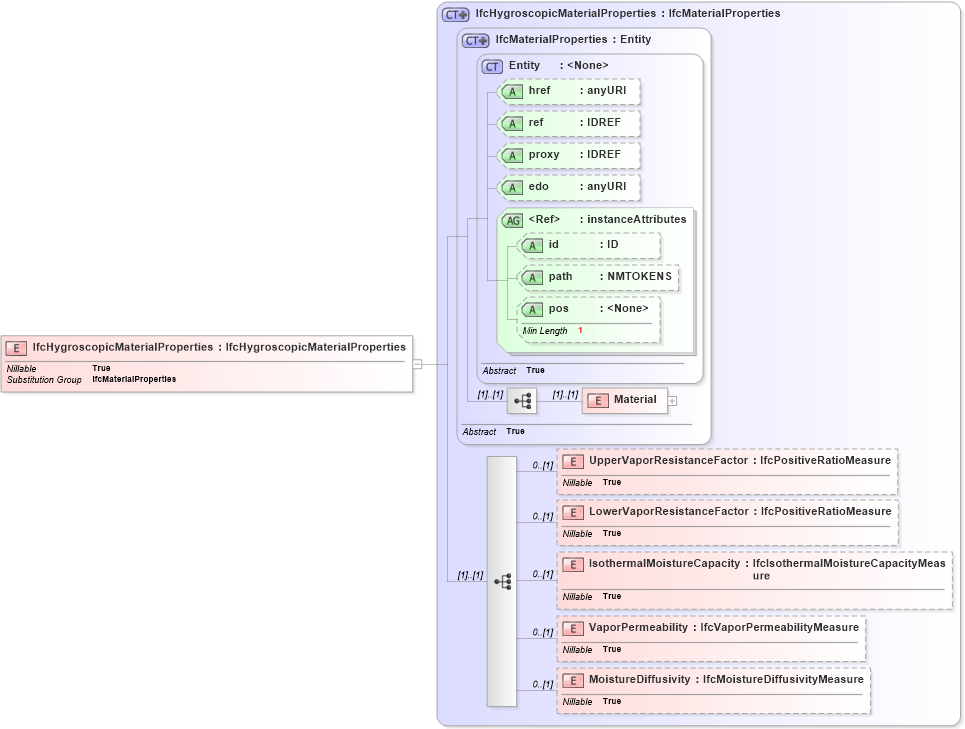Select the sequence icon grouping the vapor property elements

click(x=502, y=580)
